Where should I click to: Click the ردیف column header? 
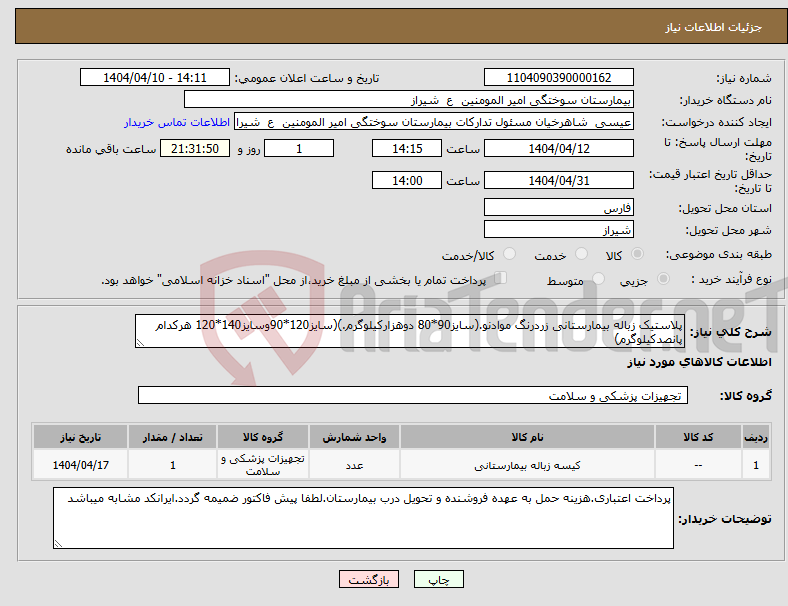[755, 437]
